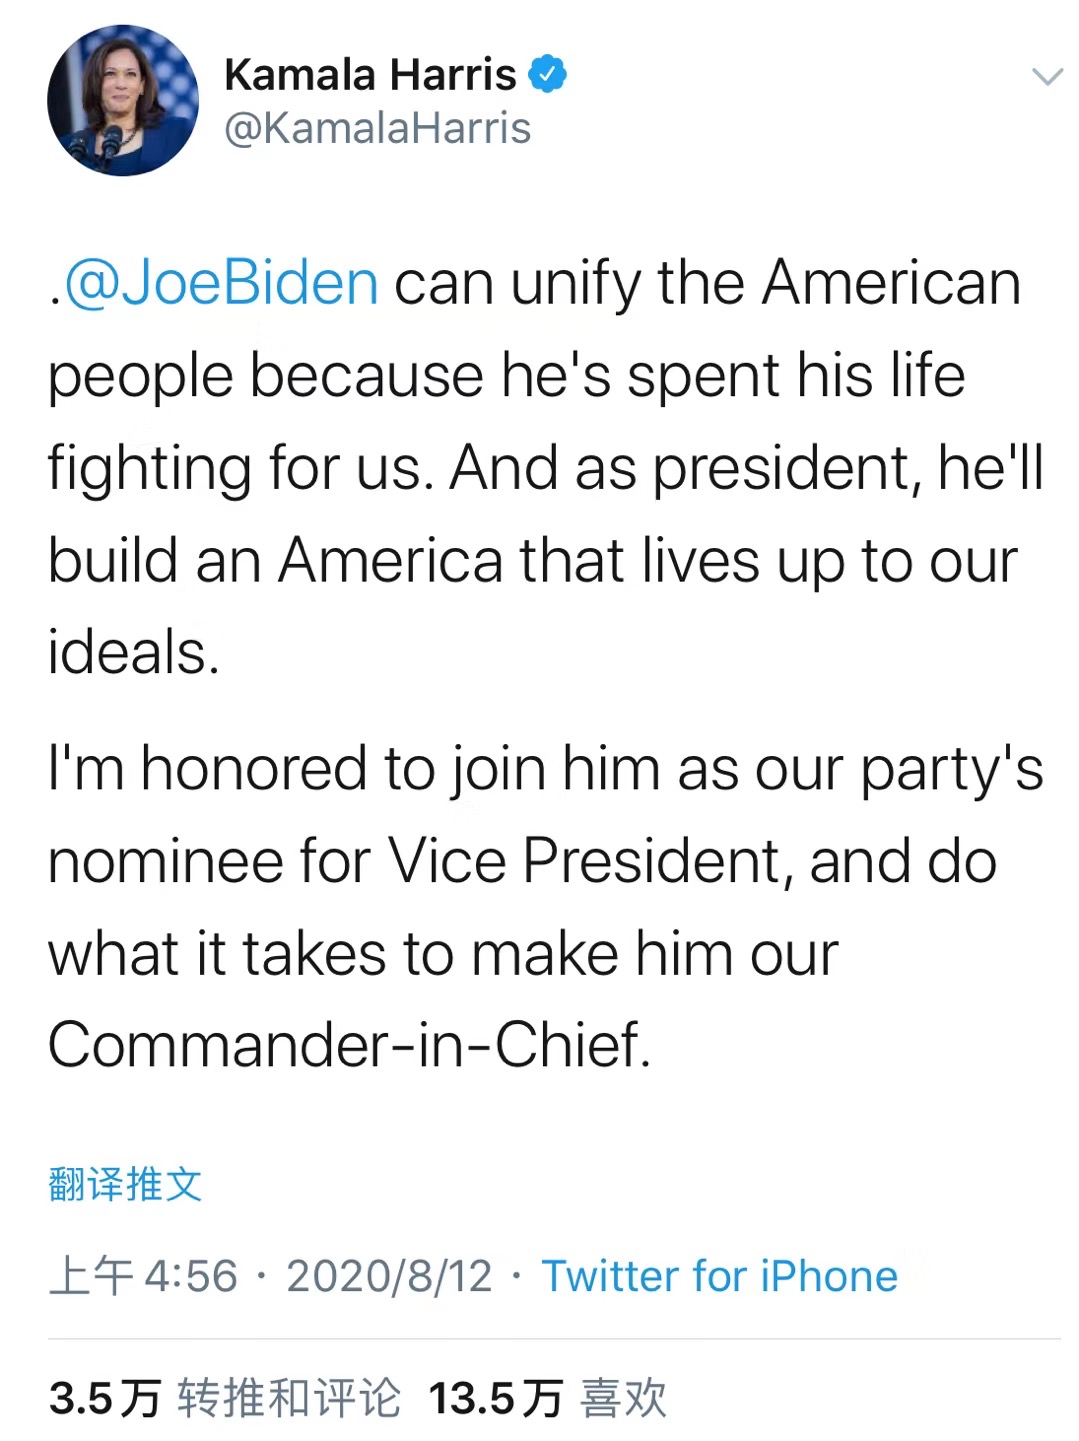The image size is (1079, 1441).
Task: Click the words "fighting for us" in tweet
Action: (240, 468)
